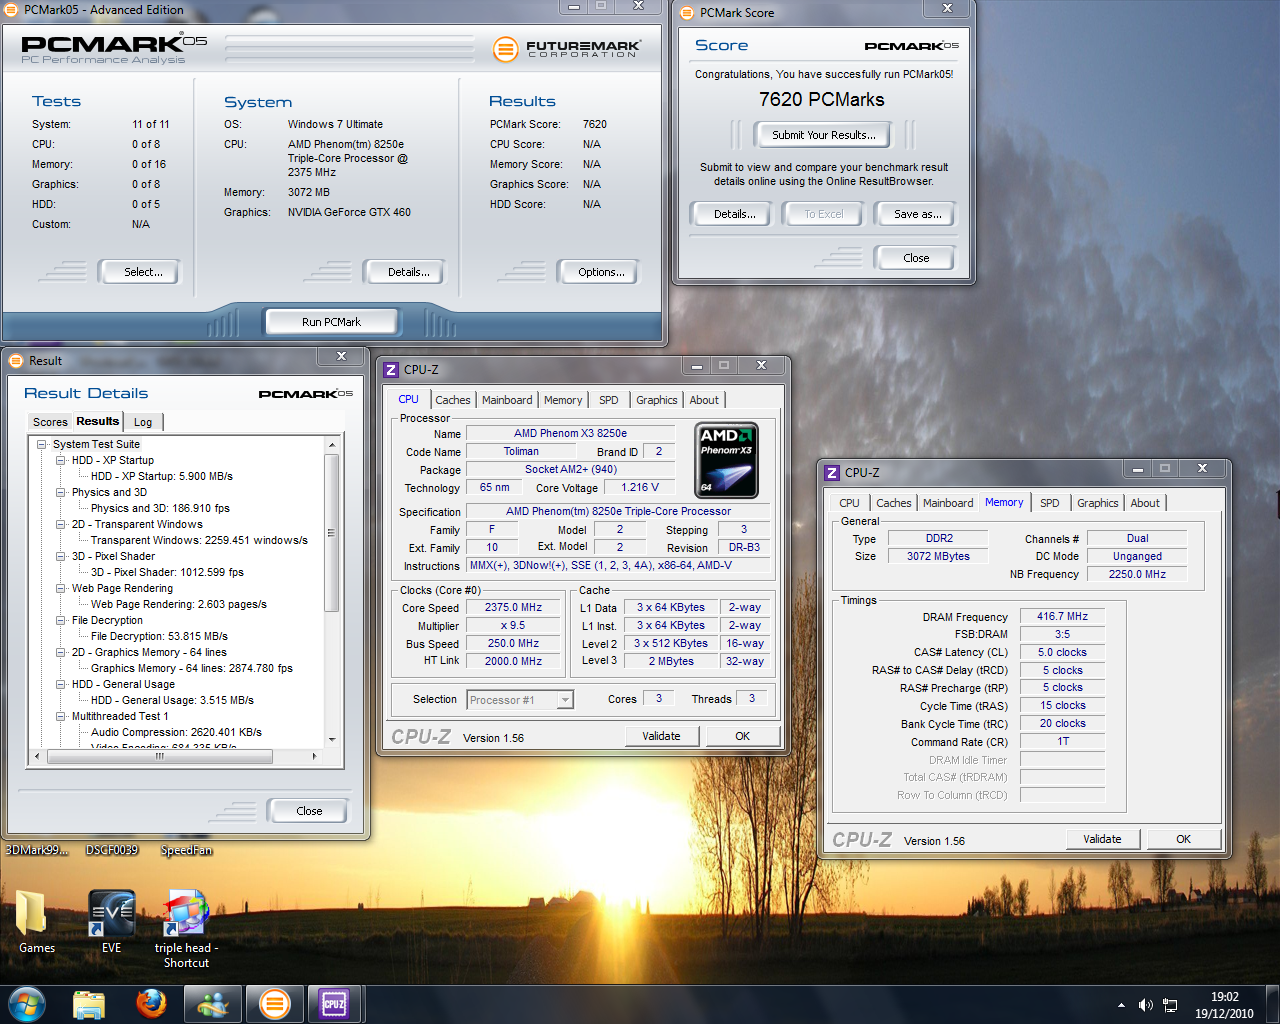Collapse Physics and 3D node
The image size is (1280, 1024).
pos(61,493)
